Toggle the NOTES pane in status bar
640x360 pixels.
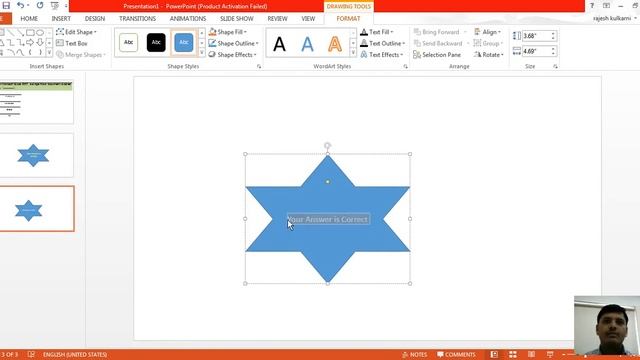pyautogui.click(x=415, y=355)
